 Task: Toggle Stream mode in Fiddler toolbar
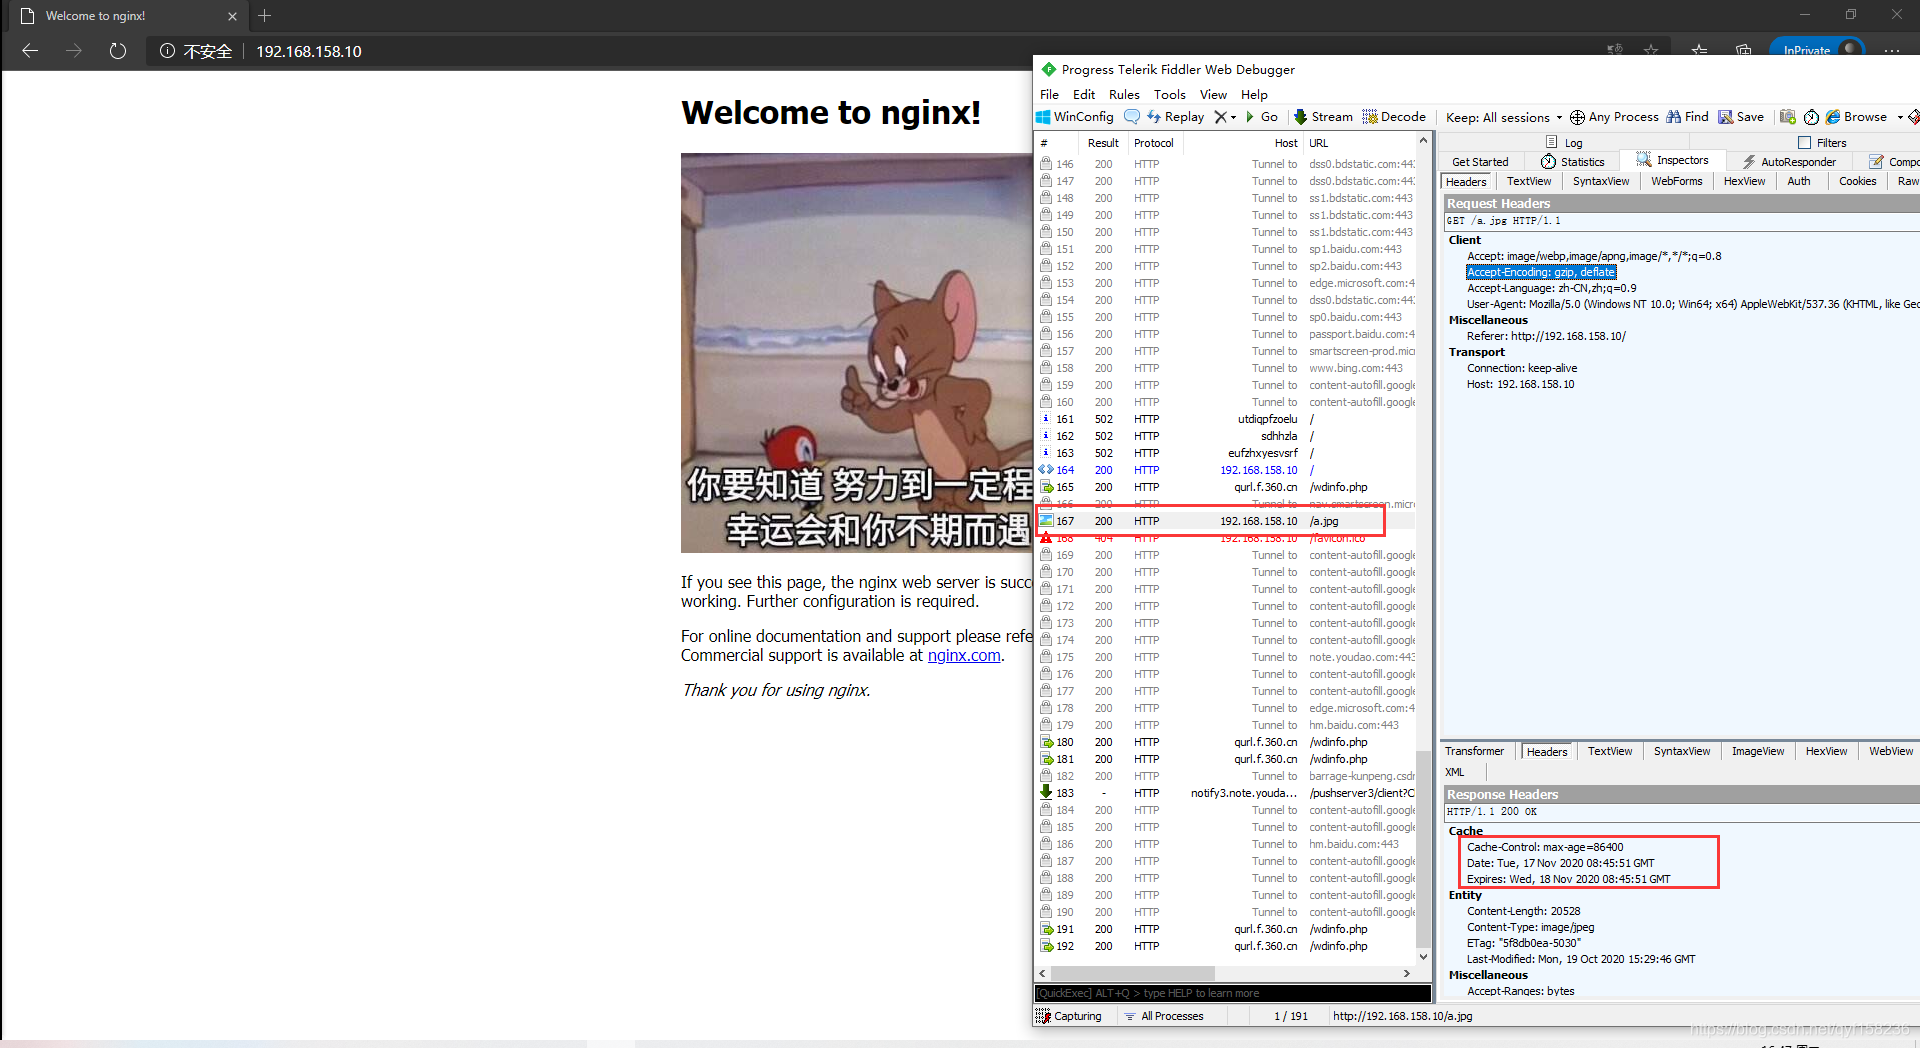pos(1323,117)
